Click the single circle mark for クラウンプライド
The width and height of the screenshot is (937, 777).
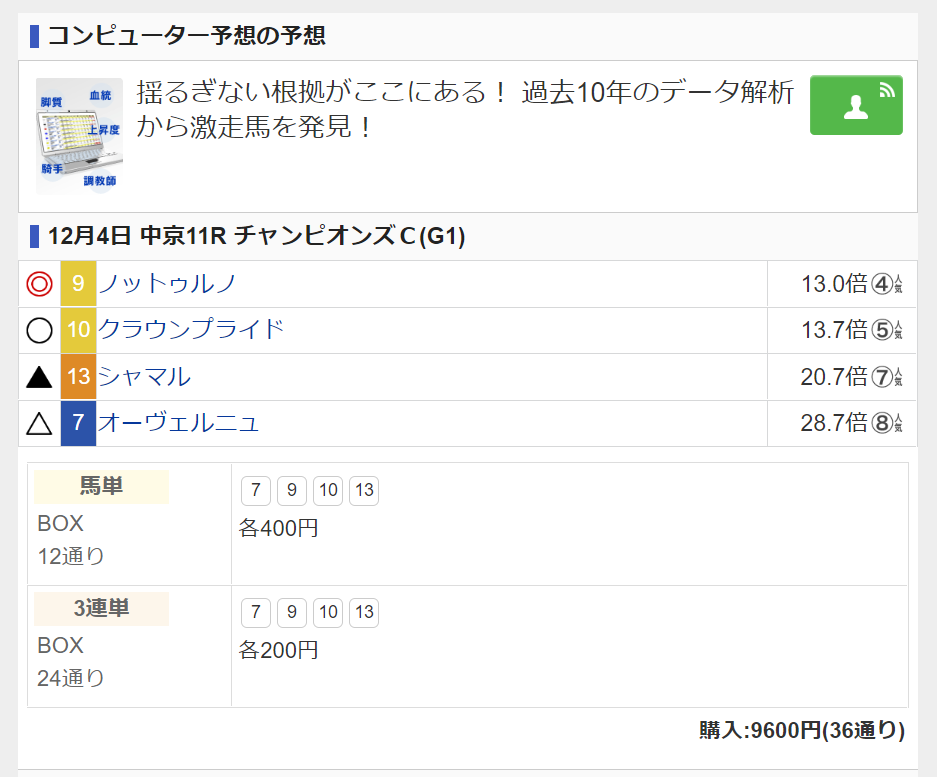(x=39, y=330)
